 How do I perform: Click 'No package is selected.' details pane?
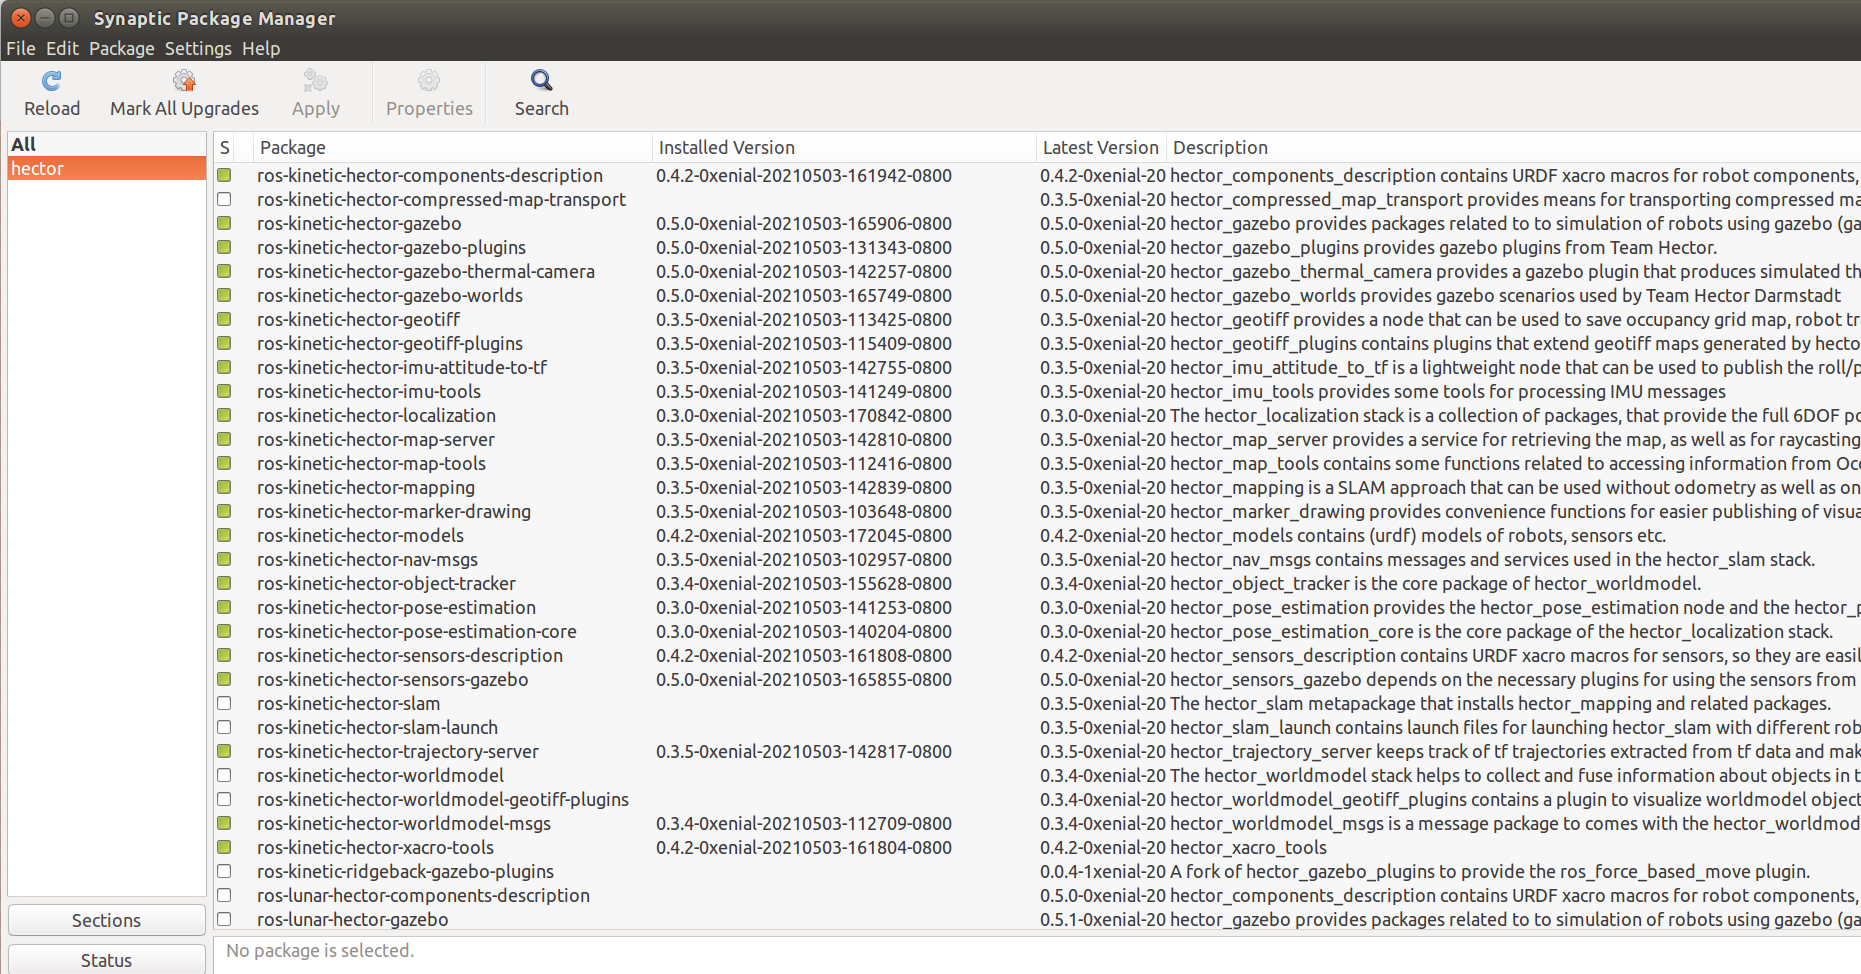[x=320, y=950]
